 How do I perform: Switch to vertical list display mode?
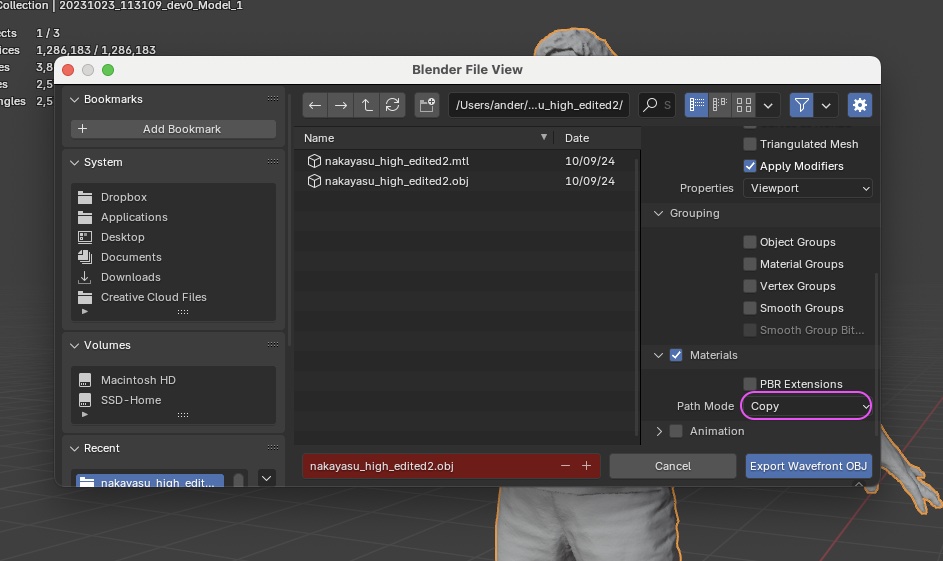click(696, 105)
